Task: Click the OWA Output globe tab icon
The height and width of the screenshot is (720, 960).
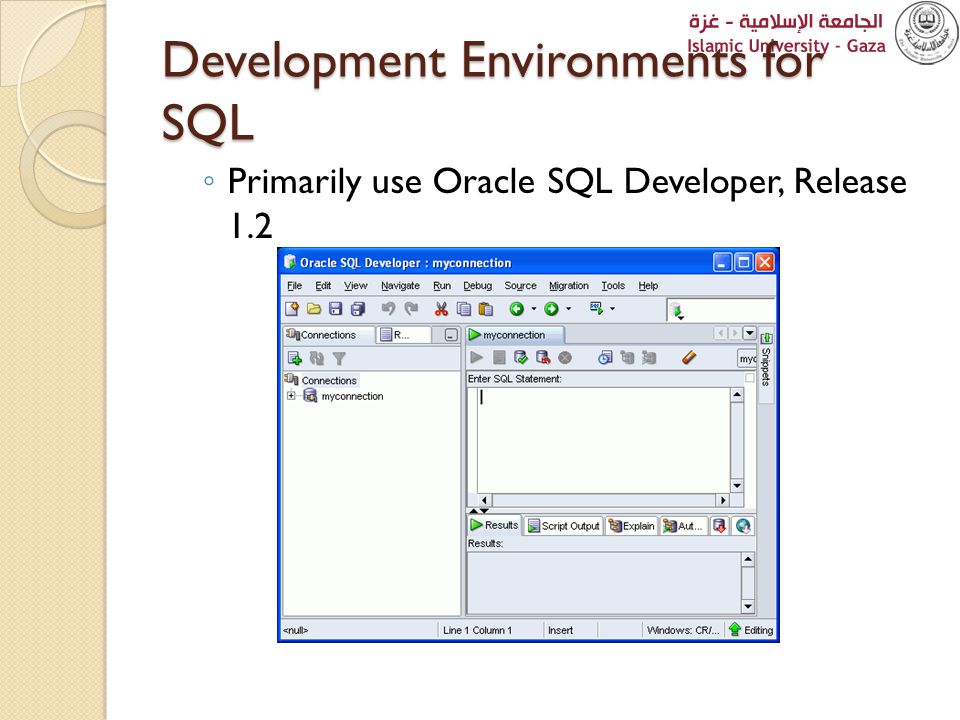Action: pos(743,526)
